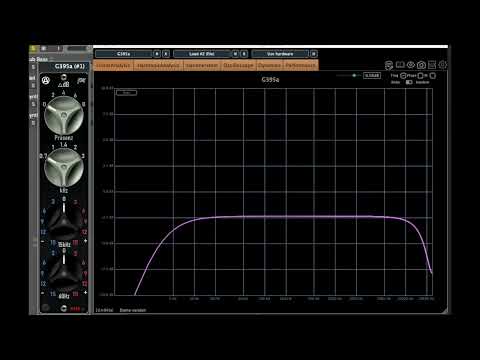
Task: Click the plus sign beside the 60Hz knob
Action: click(x=85, y=292)
